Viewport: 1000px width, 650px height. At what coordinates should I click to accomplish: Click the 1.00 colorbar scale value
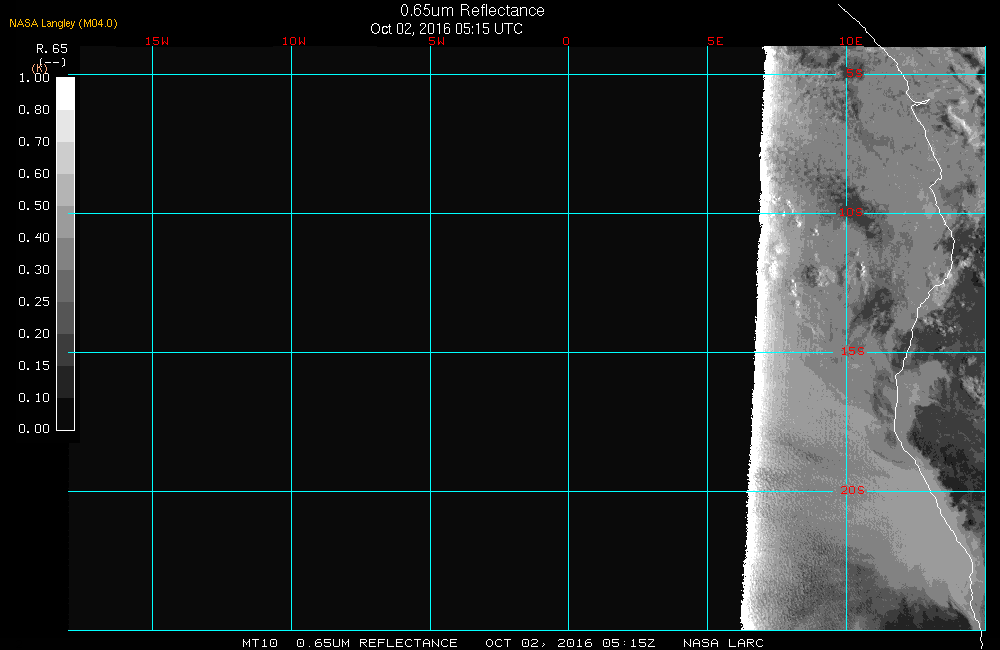click(34, 78)
